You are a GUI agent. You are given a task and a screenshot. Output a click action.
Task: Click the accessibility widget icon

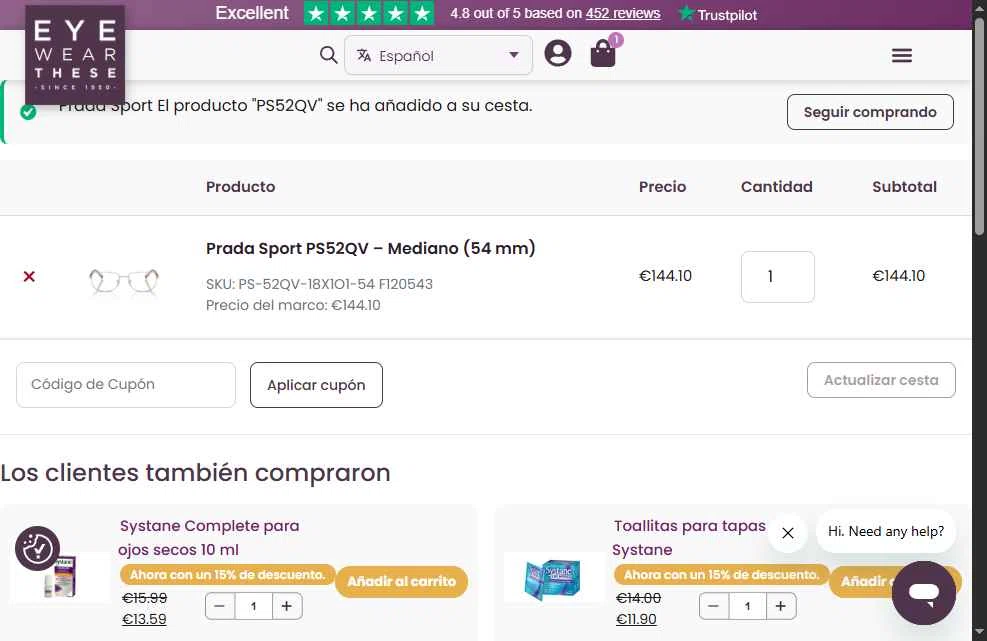[x=38, y=548]
